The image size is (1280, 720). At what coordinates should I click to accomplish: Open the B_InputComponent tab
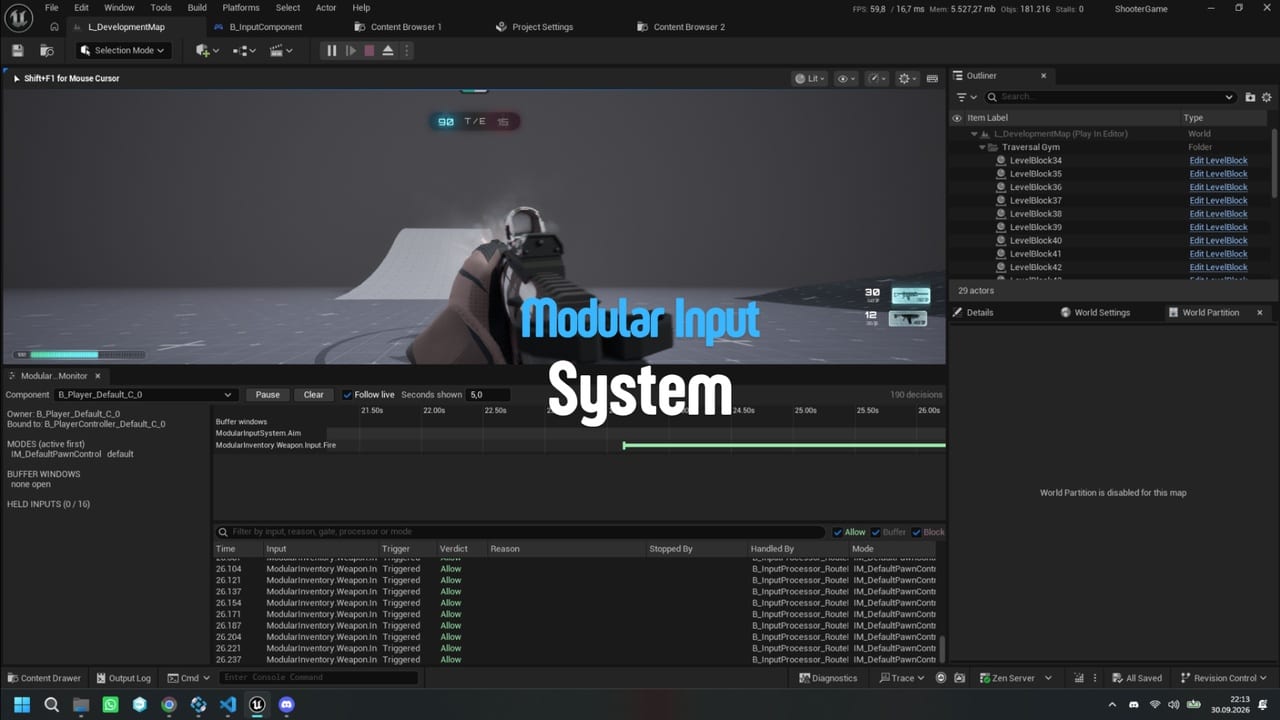(264, 27)
